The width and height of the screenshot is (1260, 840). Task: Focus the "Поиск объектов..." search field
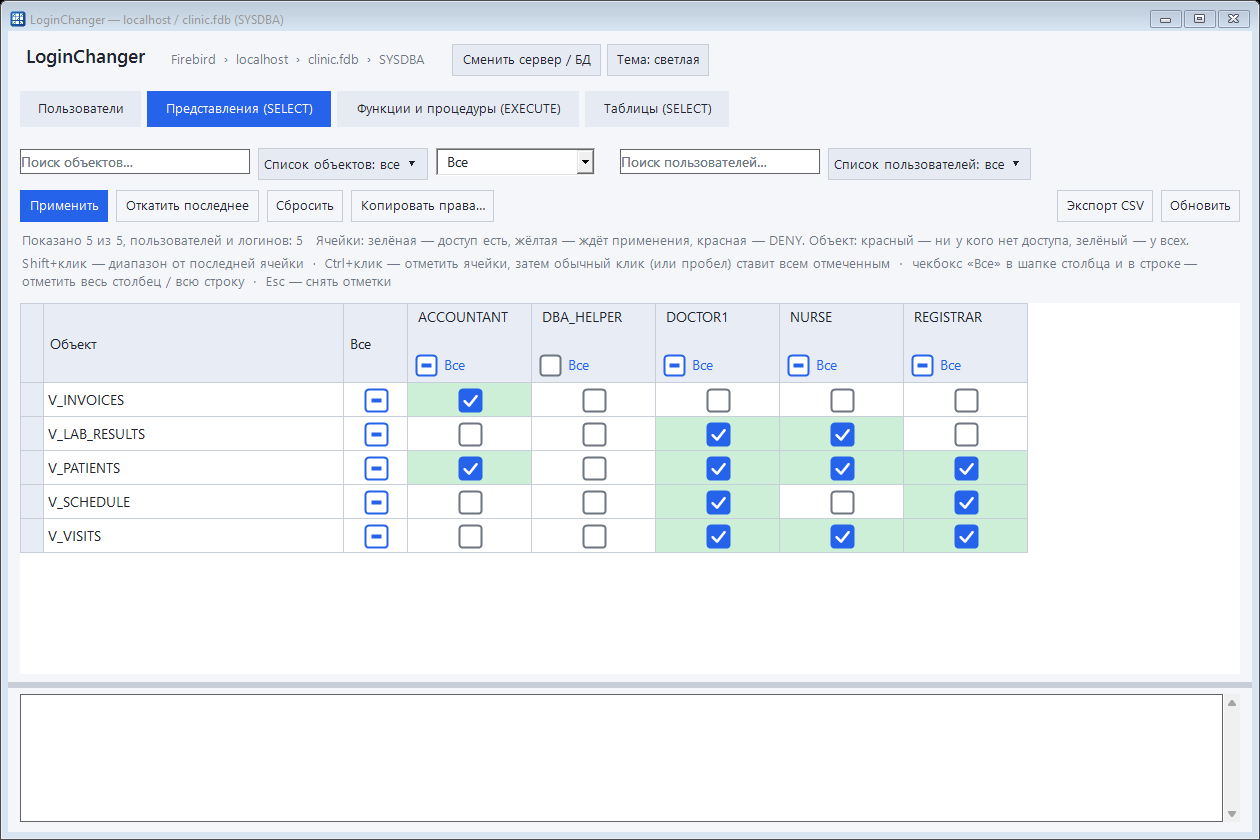click(135, 162)
